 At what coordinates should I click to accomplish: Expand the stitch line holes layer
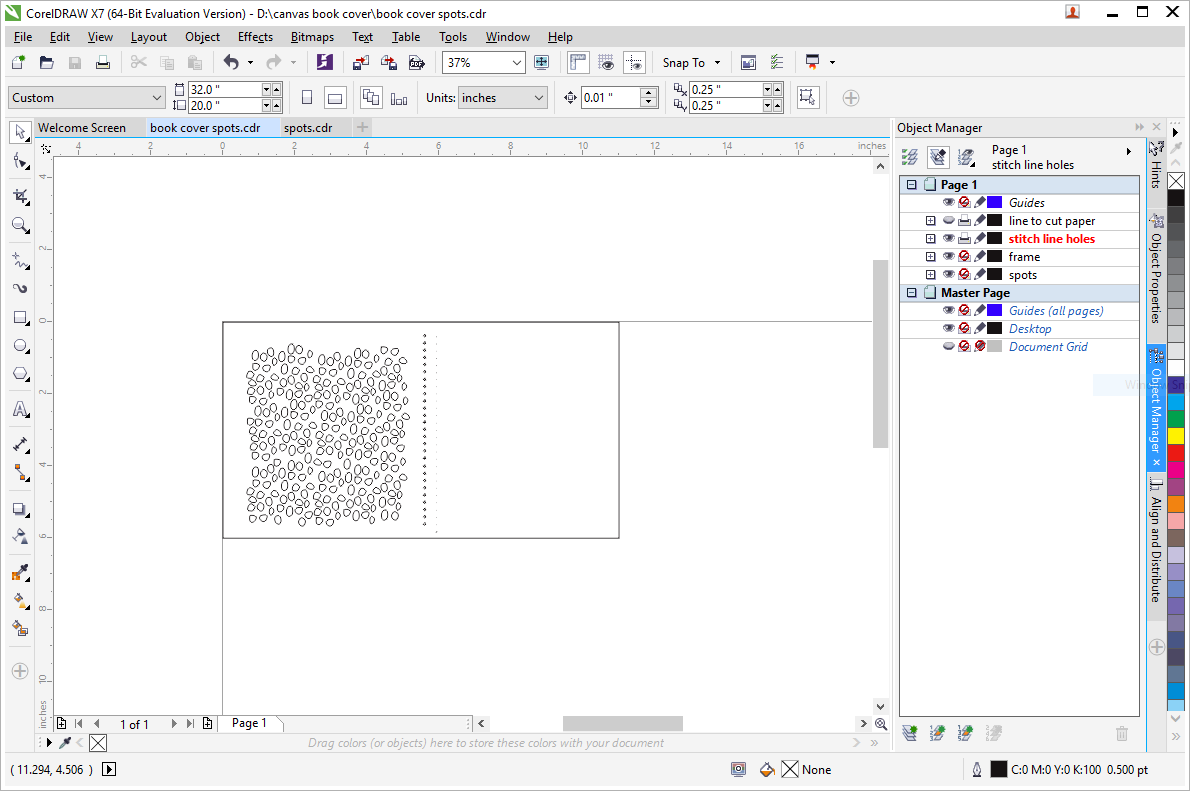[930, 238]
